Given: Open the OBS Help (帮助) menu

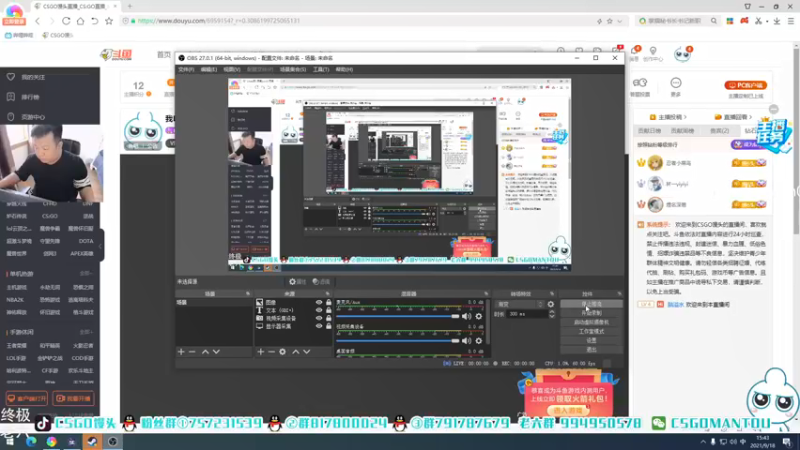Looking at the screenshot, I should pos(344,69).
